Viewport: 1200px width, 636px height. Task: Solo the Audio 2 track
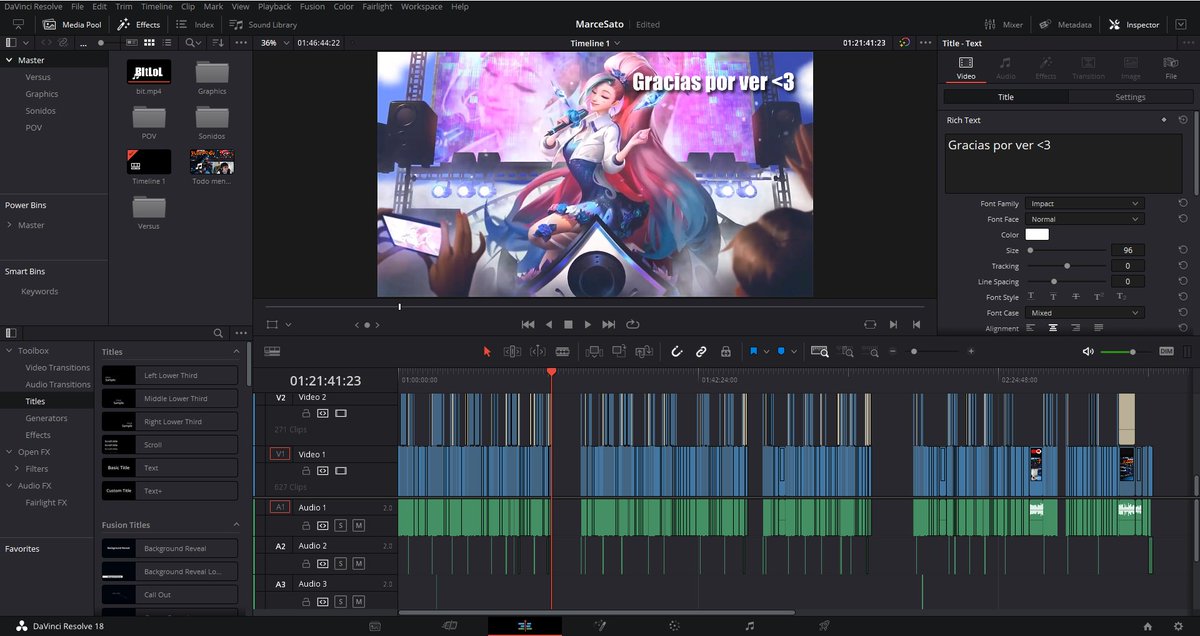(x=341, y=563)
